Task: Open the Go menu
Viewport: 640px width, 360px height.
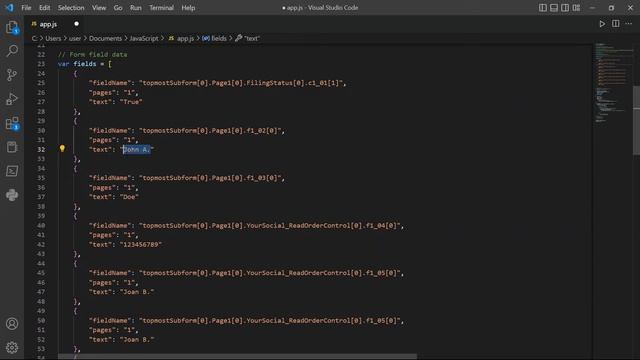Action: tap(118, 8)
